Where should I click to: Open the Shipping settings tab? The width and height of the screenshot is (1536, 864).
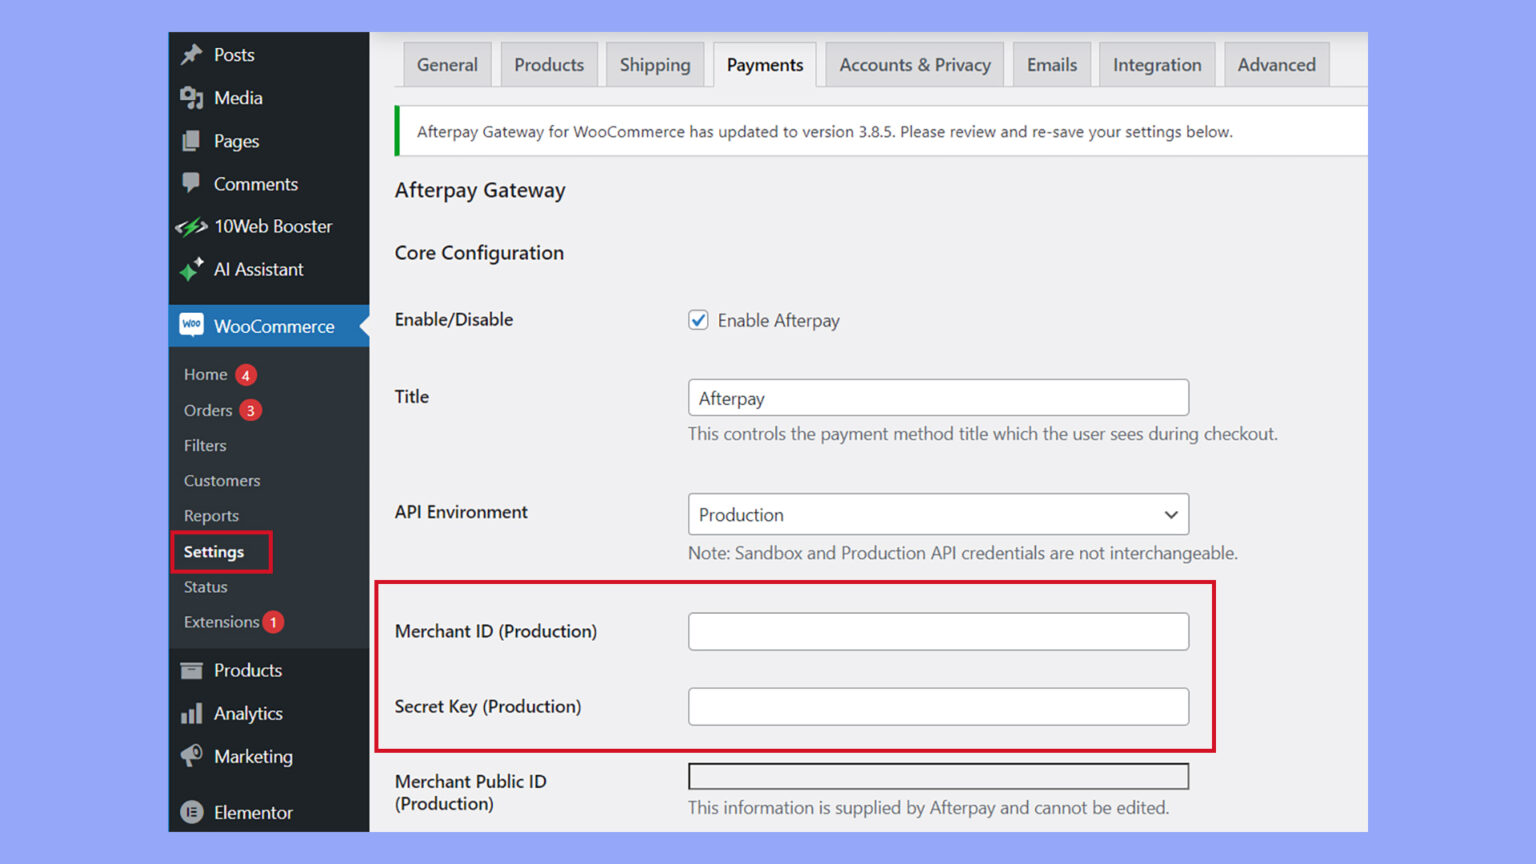click(x=655, y=64)
